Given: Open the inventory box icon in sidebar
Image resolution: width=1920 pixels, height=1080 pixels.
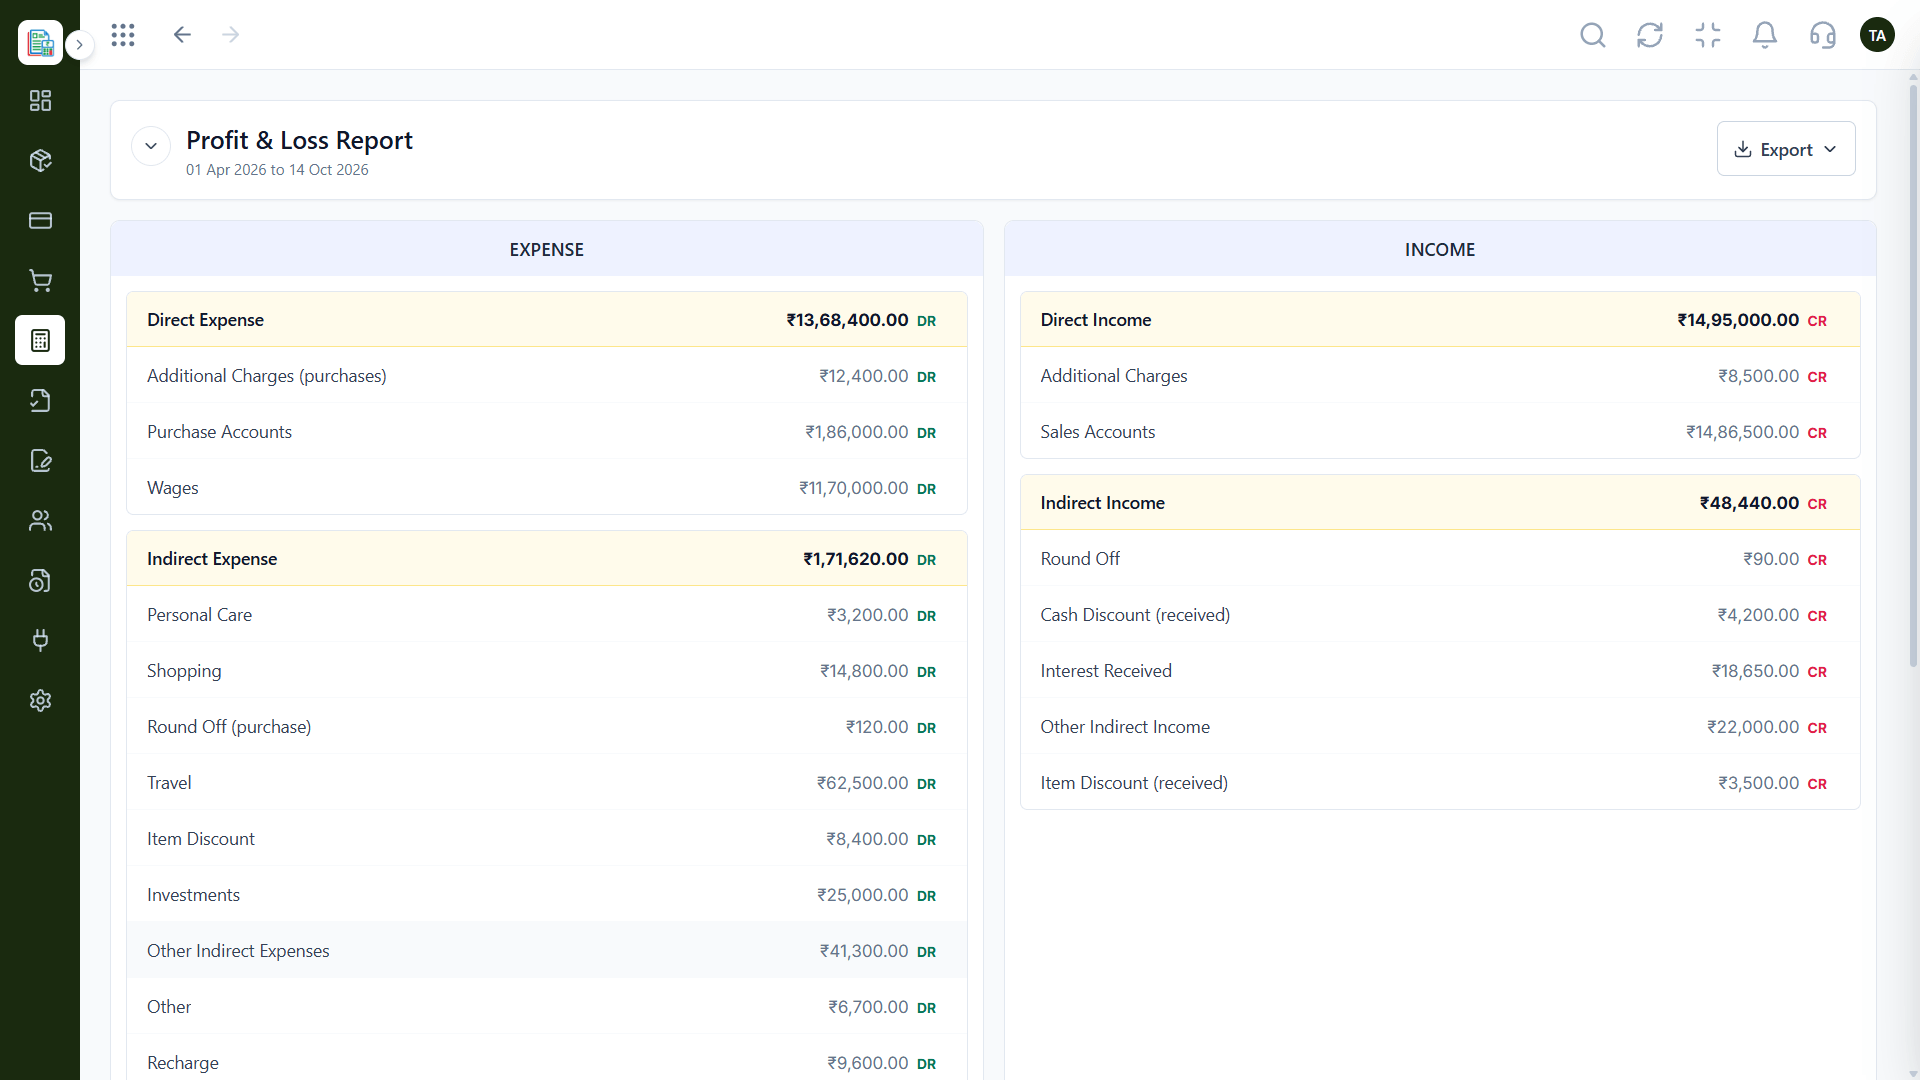Looking at the screenshot, I should pos(40,160).
